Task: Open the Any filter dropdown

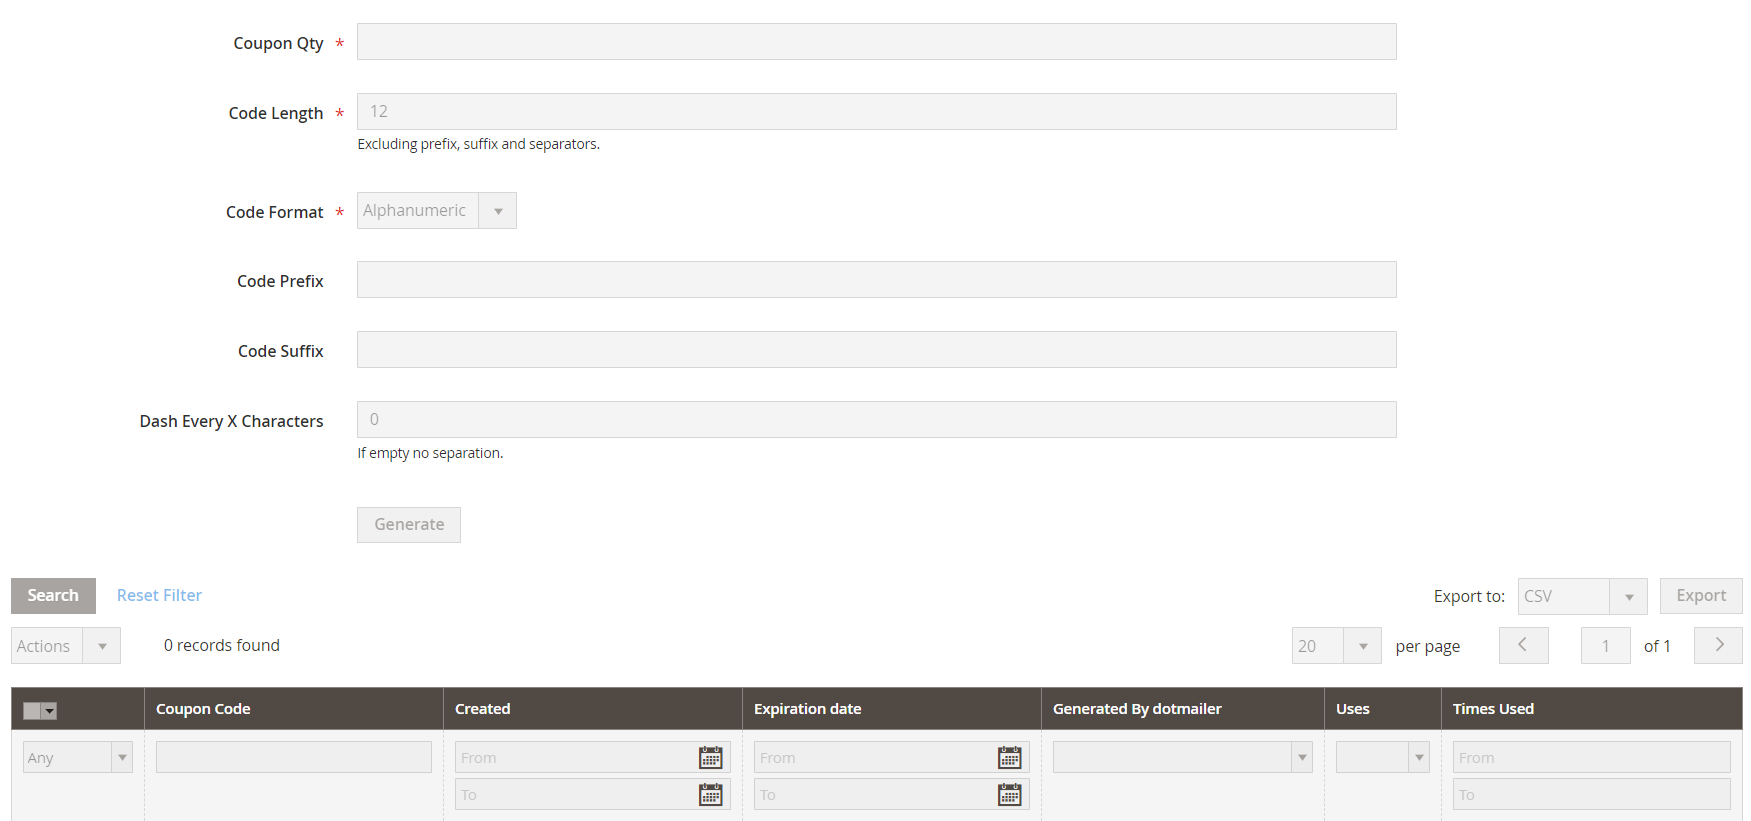Action: click(78, 757)
